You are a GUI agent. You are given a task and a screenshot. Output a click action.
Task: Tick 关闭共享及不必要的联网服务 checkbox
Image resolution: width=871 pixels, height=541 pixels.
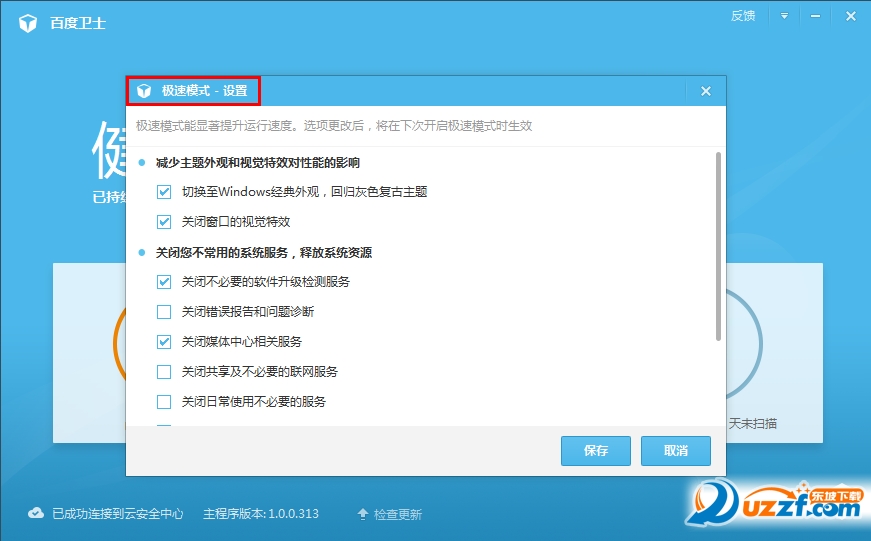coord(165,372)
